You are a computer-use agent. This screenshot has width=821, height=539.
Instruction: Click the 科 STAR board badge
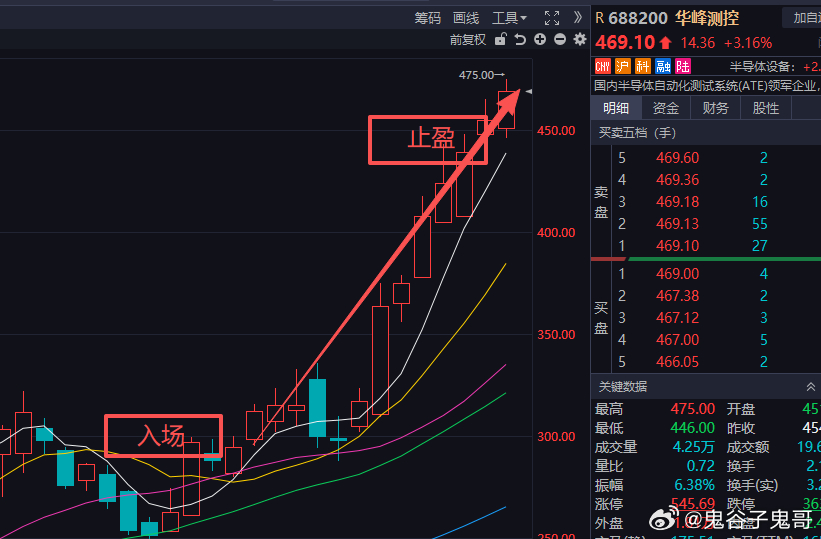click(x=642, y=66)
